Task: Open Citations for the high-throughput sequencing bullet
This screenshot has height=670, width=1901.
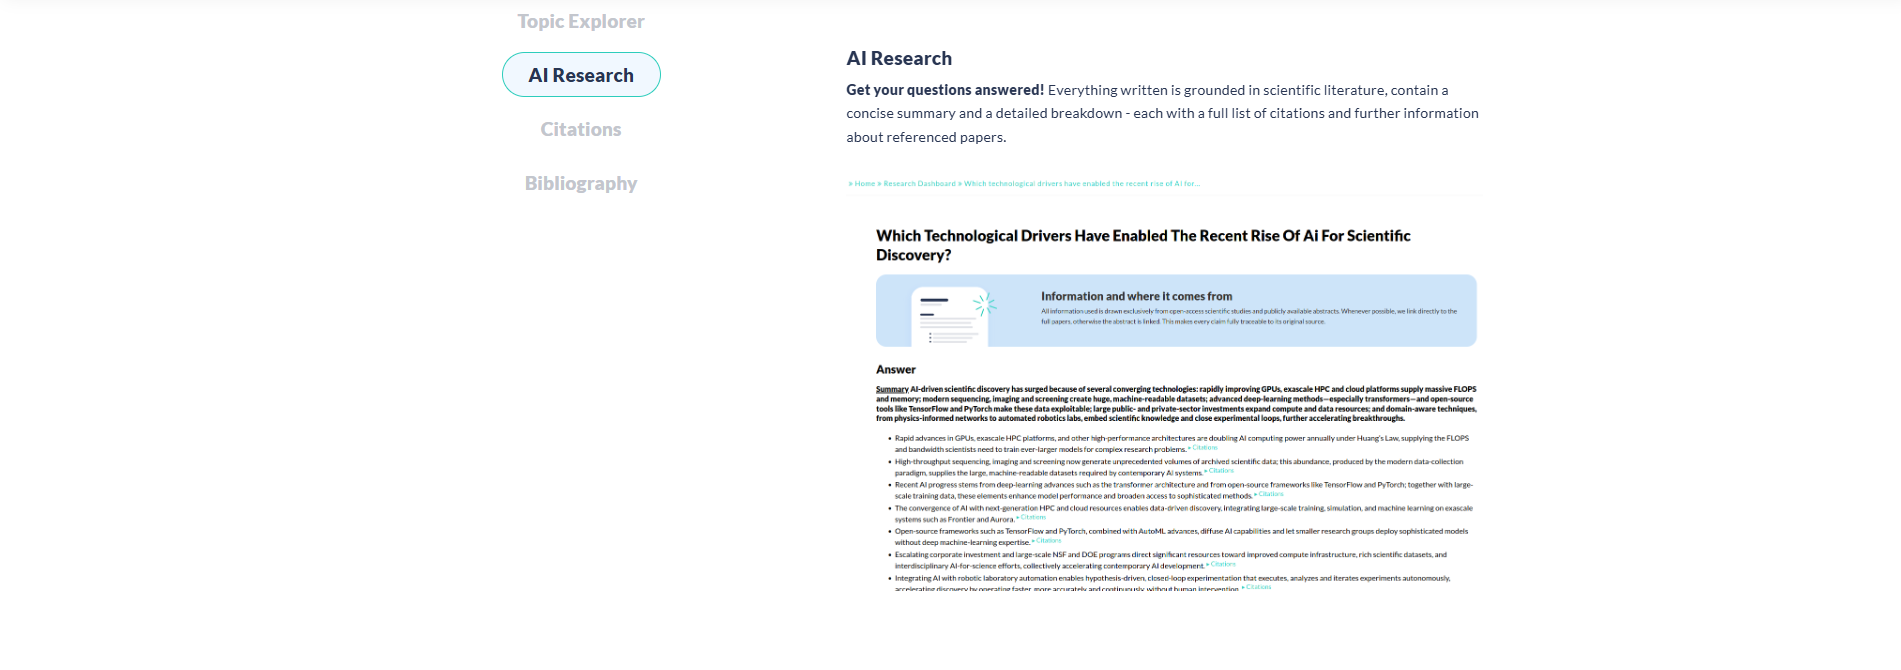Action: pos(1221,471)
